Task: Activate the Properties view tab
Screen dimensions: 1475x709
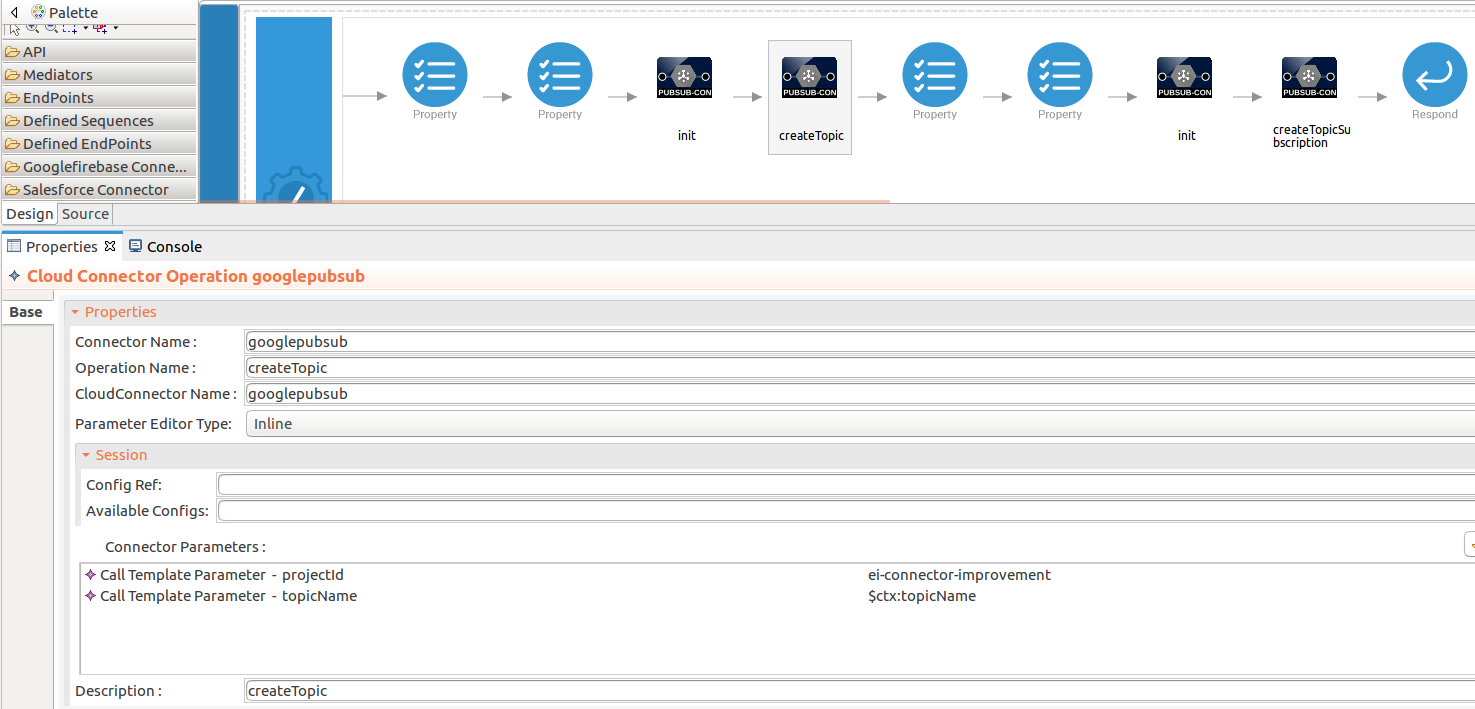Action: coord(61,246)
